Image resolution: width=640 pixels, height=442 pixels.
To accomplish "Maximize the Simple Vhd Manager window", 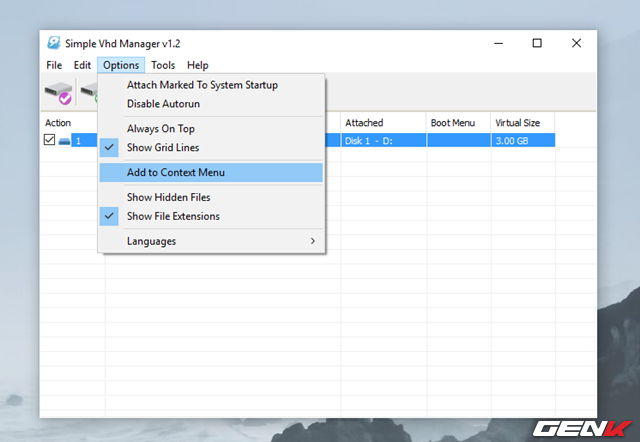I will [537, 43].
